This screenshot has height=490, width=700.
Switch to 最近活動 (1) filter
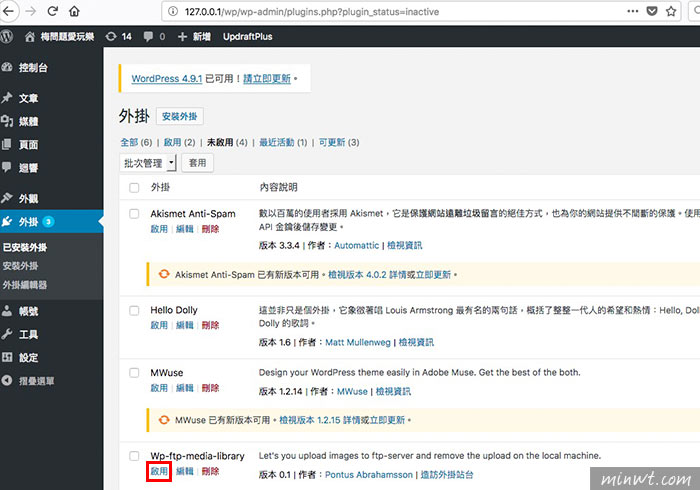[x=283, y=142]
